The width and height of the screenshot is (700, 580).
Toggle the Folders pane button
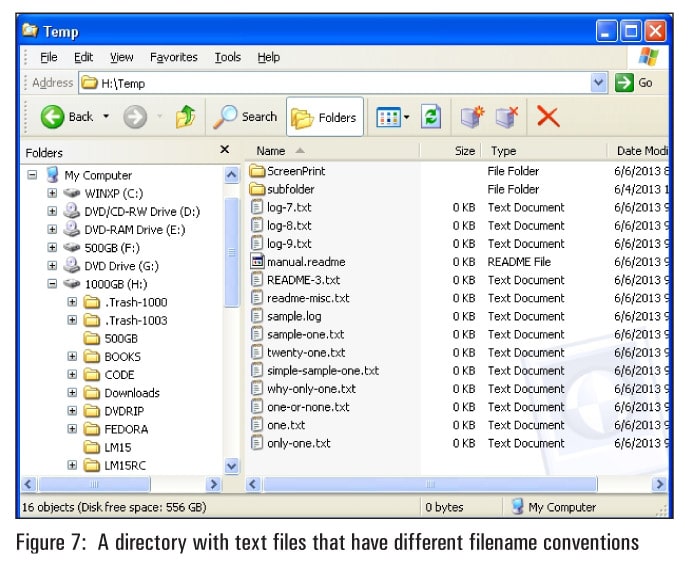point(324,117)
